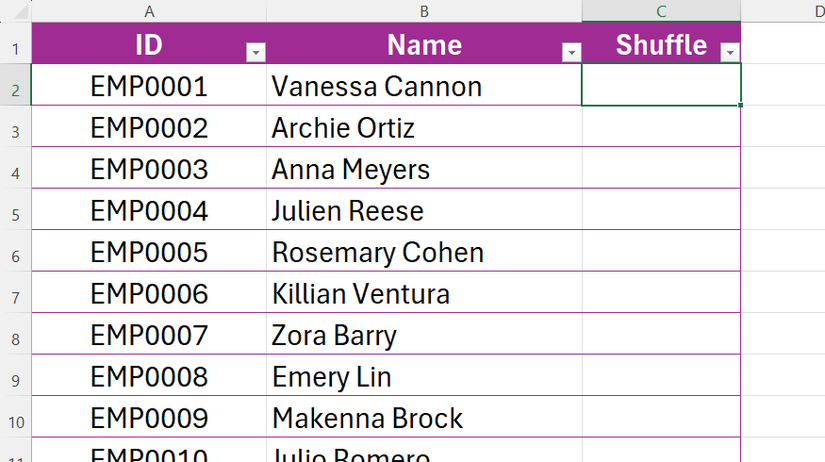Select column B header
Image resolution: width=825 pixels, height=462 pixels.
click(424, 11)
